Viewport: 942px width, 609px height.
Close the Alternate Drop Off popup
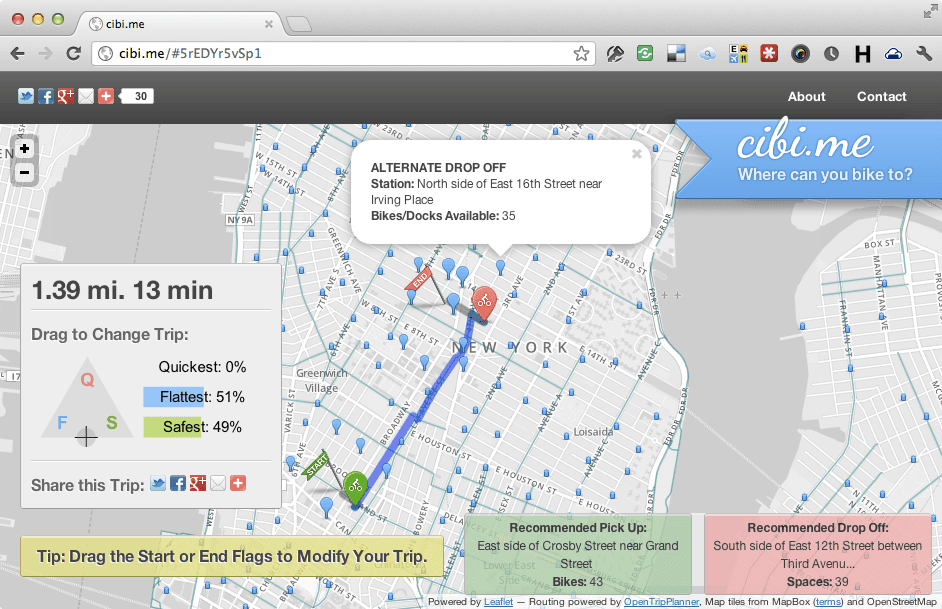(x=636, y=154)
